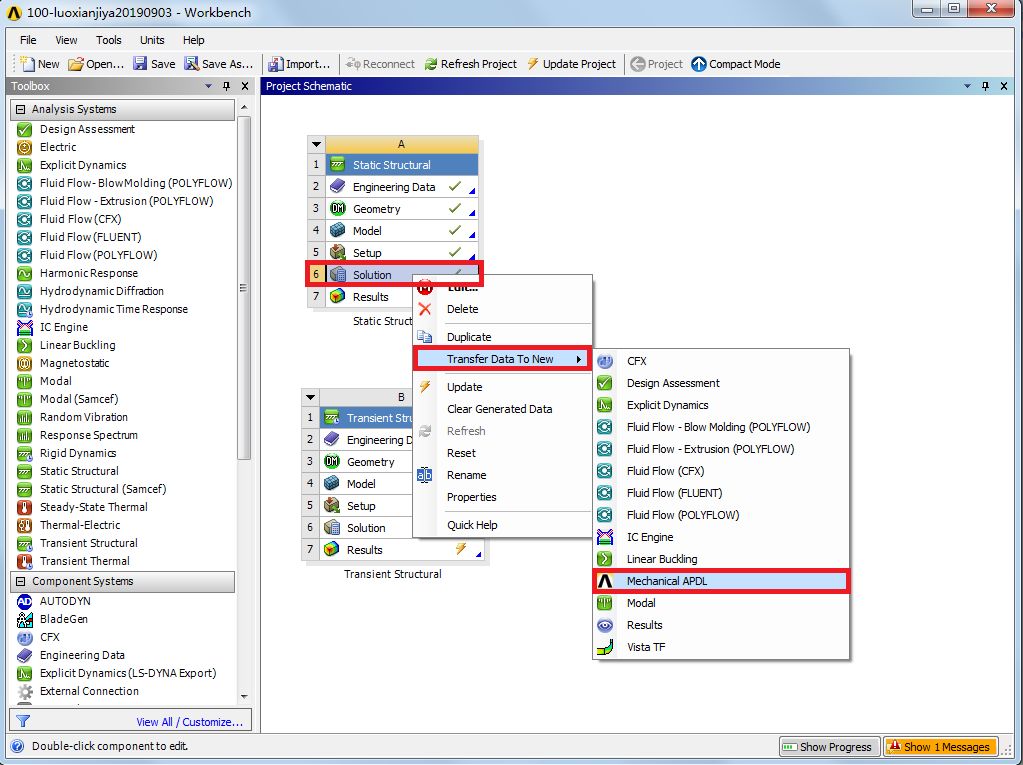Select Rigid Dynamics system
Image resolution: width=1023 pixels, height=765 pixels.
click(x=78, y=453)
